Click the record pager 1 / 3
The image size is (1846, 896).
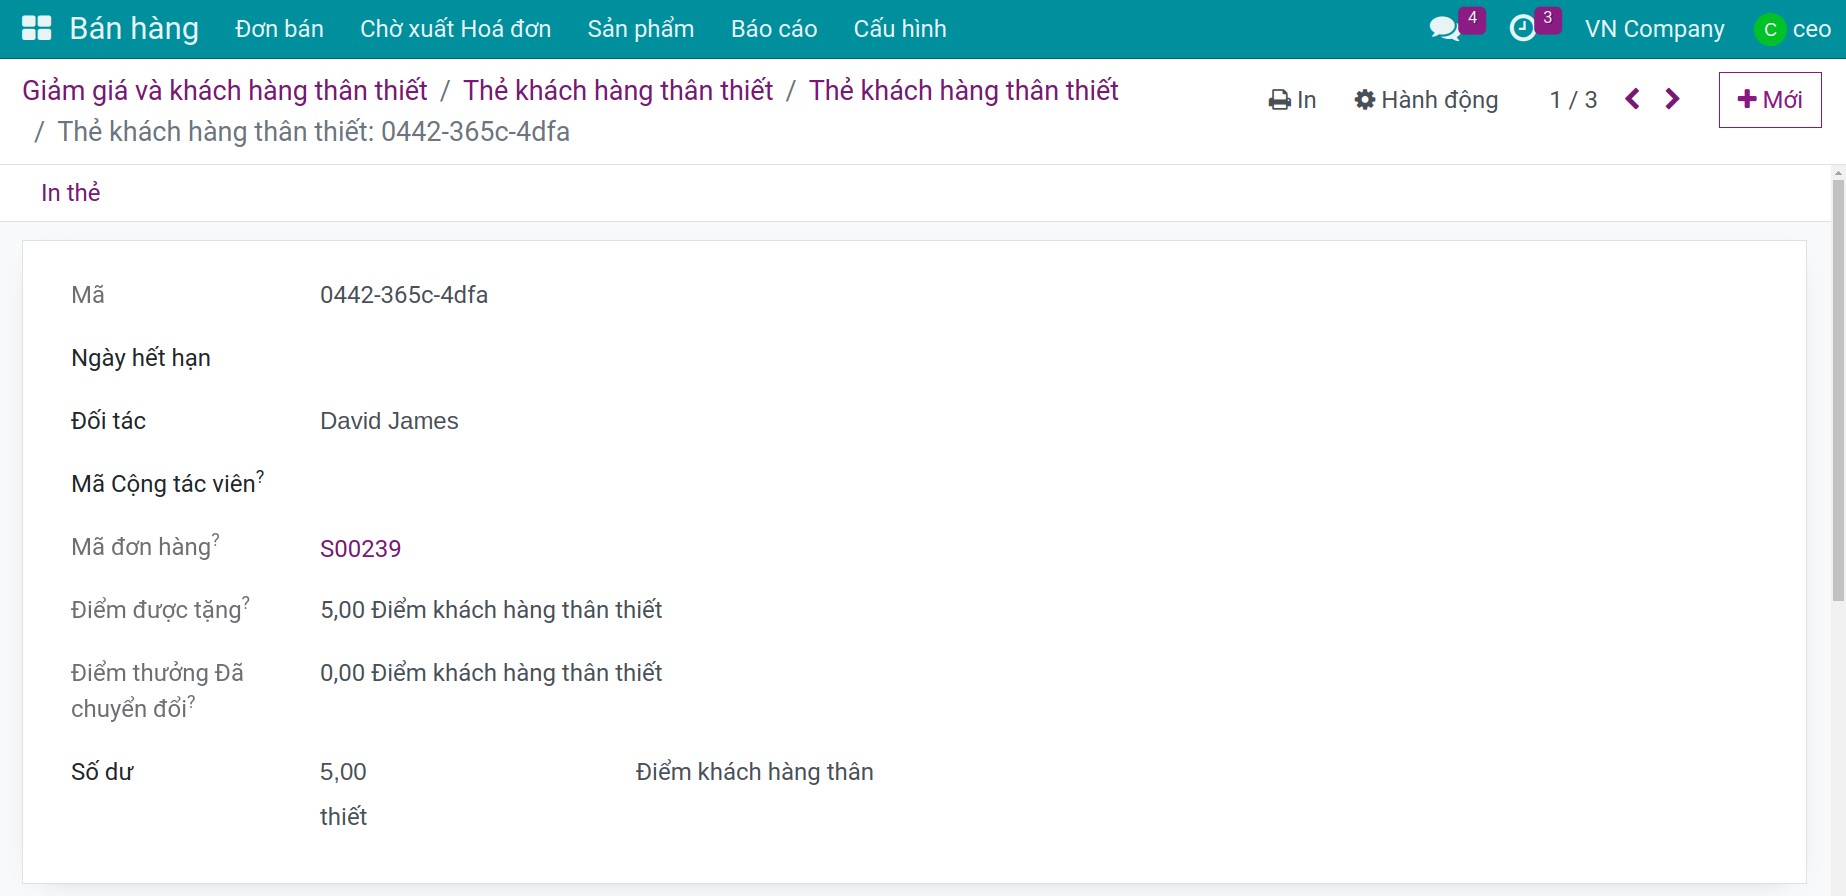[x=1573, y=100]
